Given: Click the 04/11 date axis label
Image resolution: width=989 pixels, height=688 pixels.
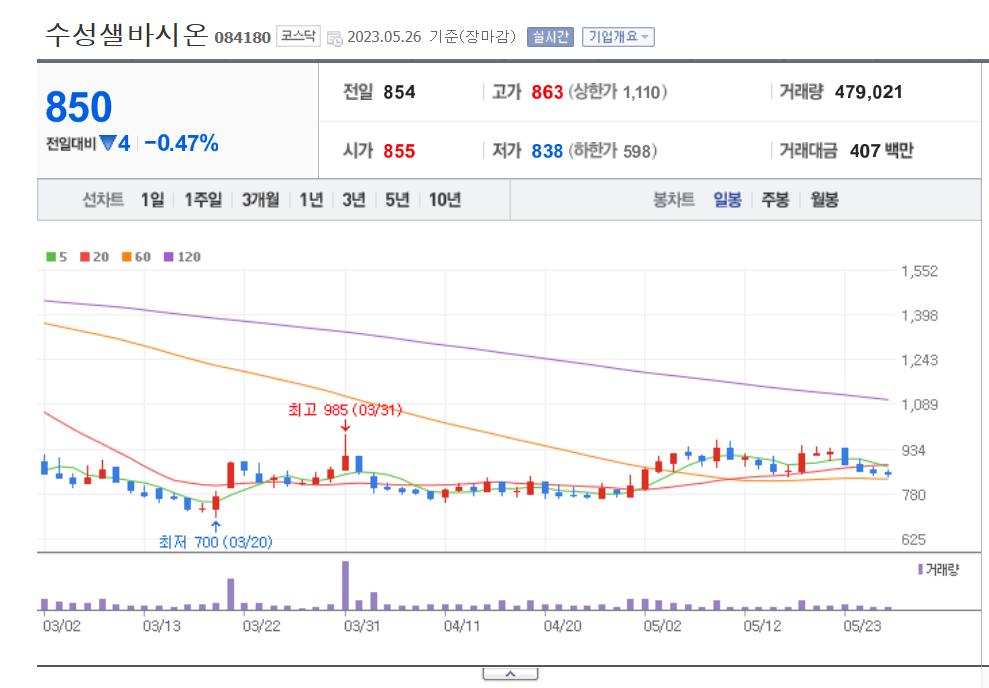Looking at the screenshot, I should 462,626.
